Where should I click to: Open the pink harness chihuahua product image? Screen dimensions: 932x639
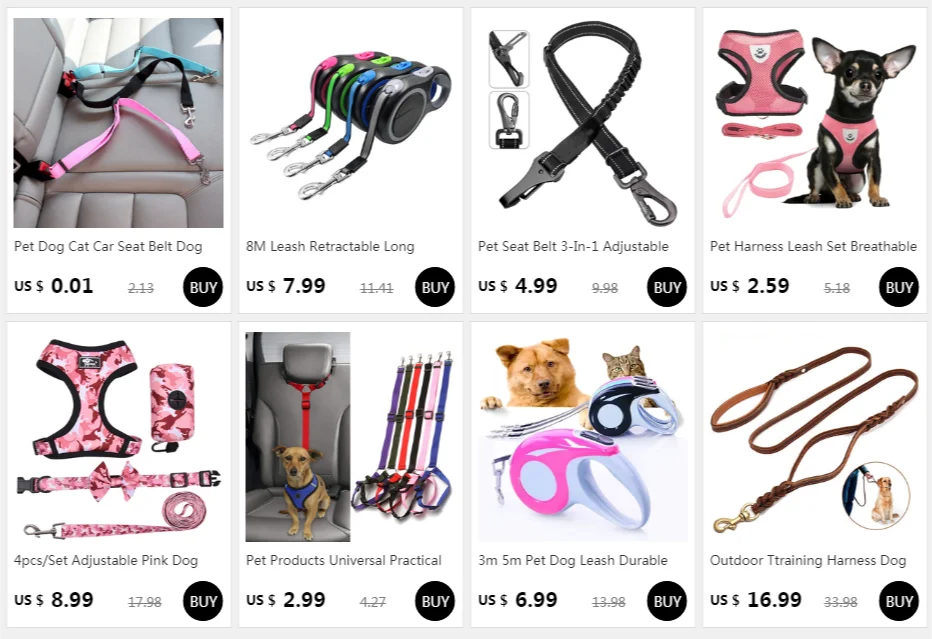click(x=814, y=122)
